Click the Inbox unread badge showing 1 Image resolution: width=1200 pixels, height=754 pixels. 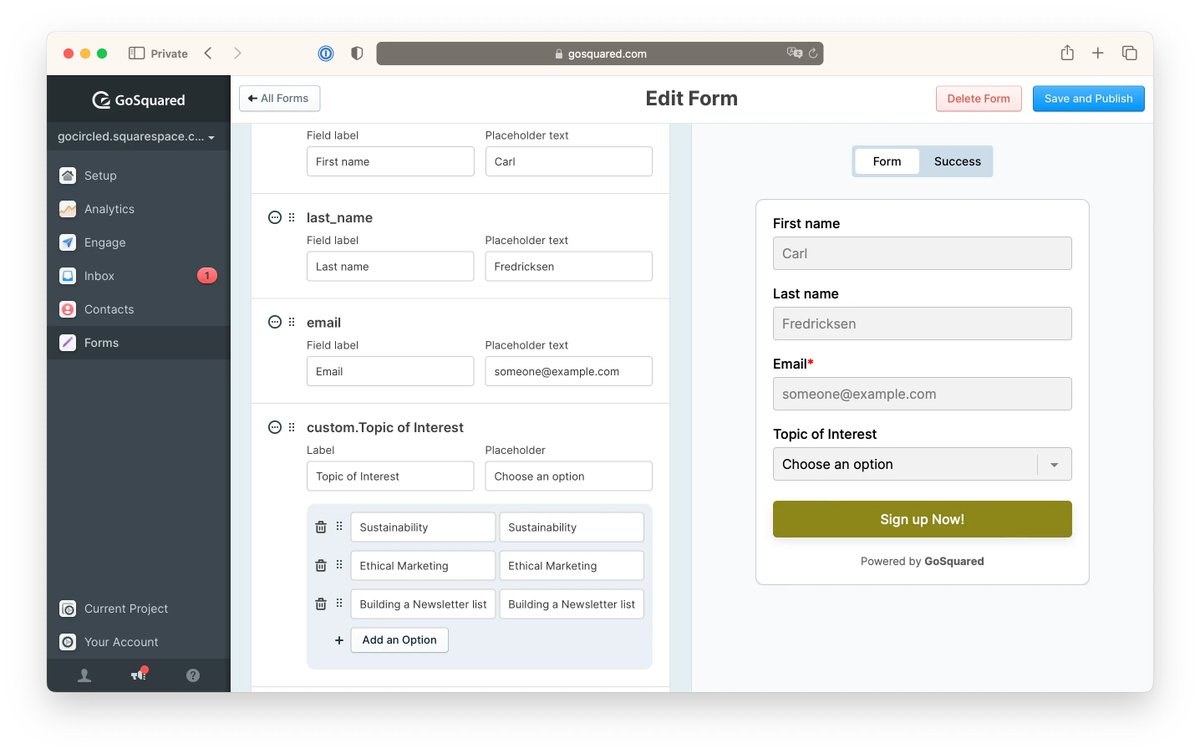tap(206, 276)
